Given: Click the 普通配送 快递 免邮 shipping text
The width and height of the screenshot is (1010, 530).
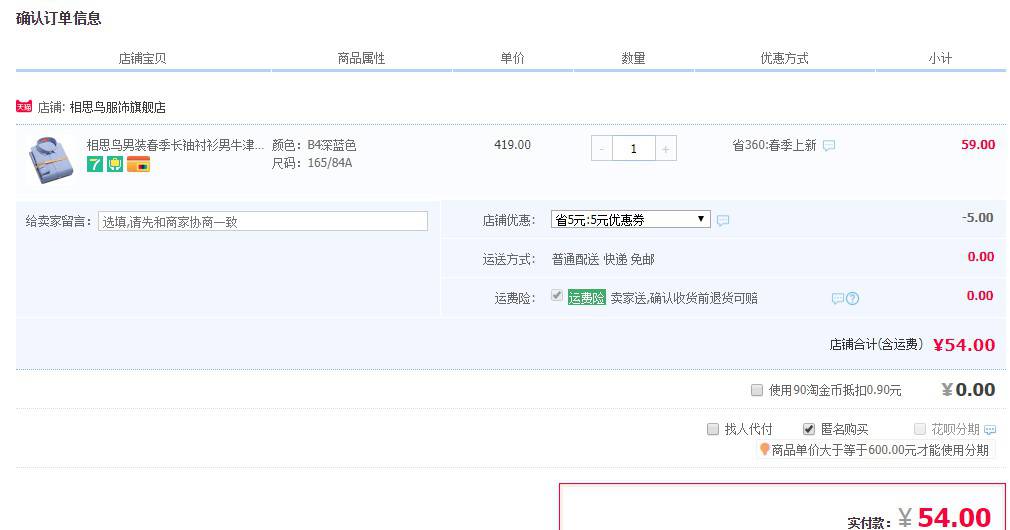Looking at the screenshot, I should tap(603, 260).
